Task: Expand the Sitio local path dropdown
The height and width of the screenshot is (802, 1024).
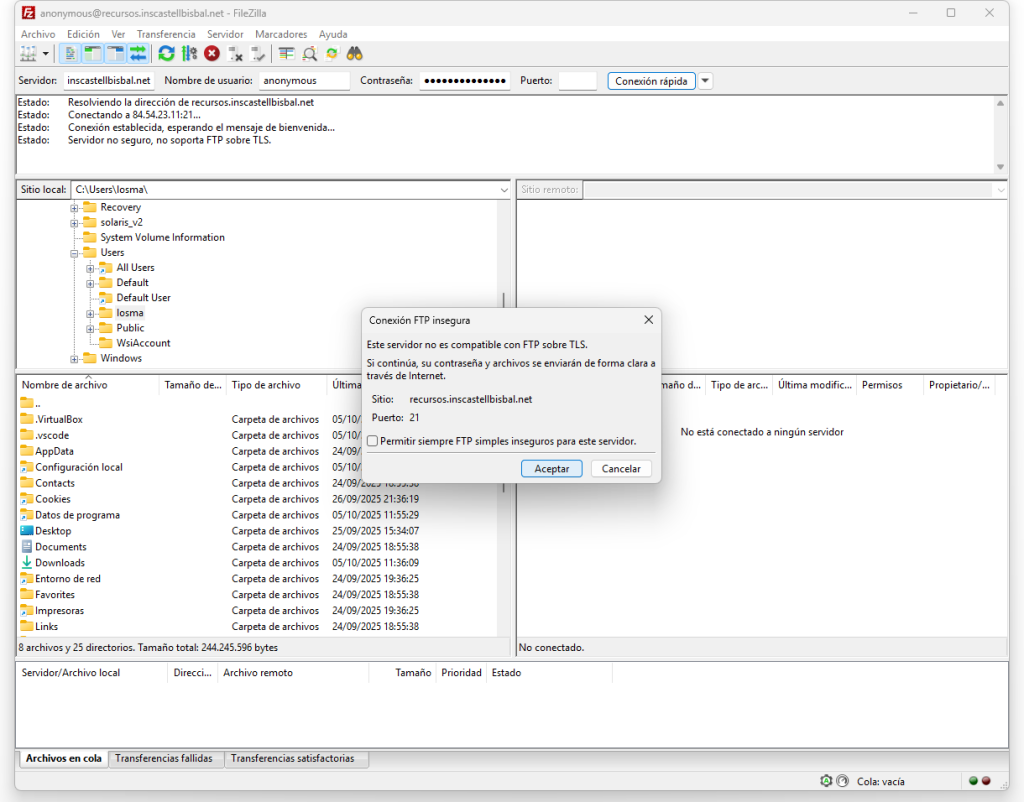Action: coord(504,190)
